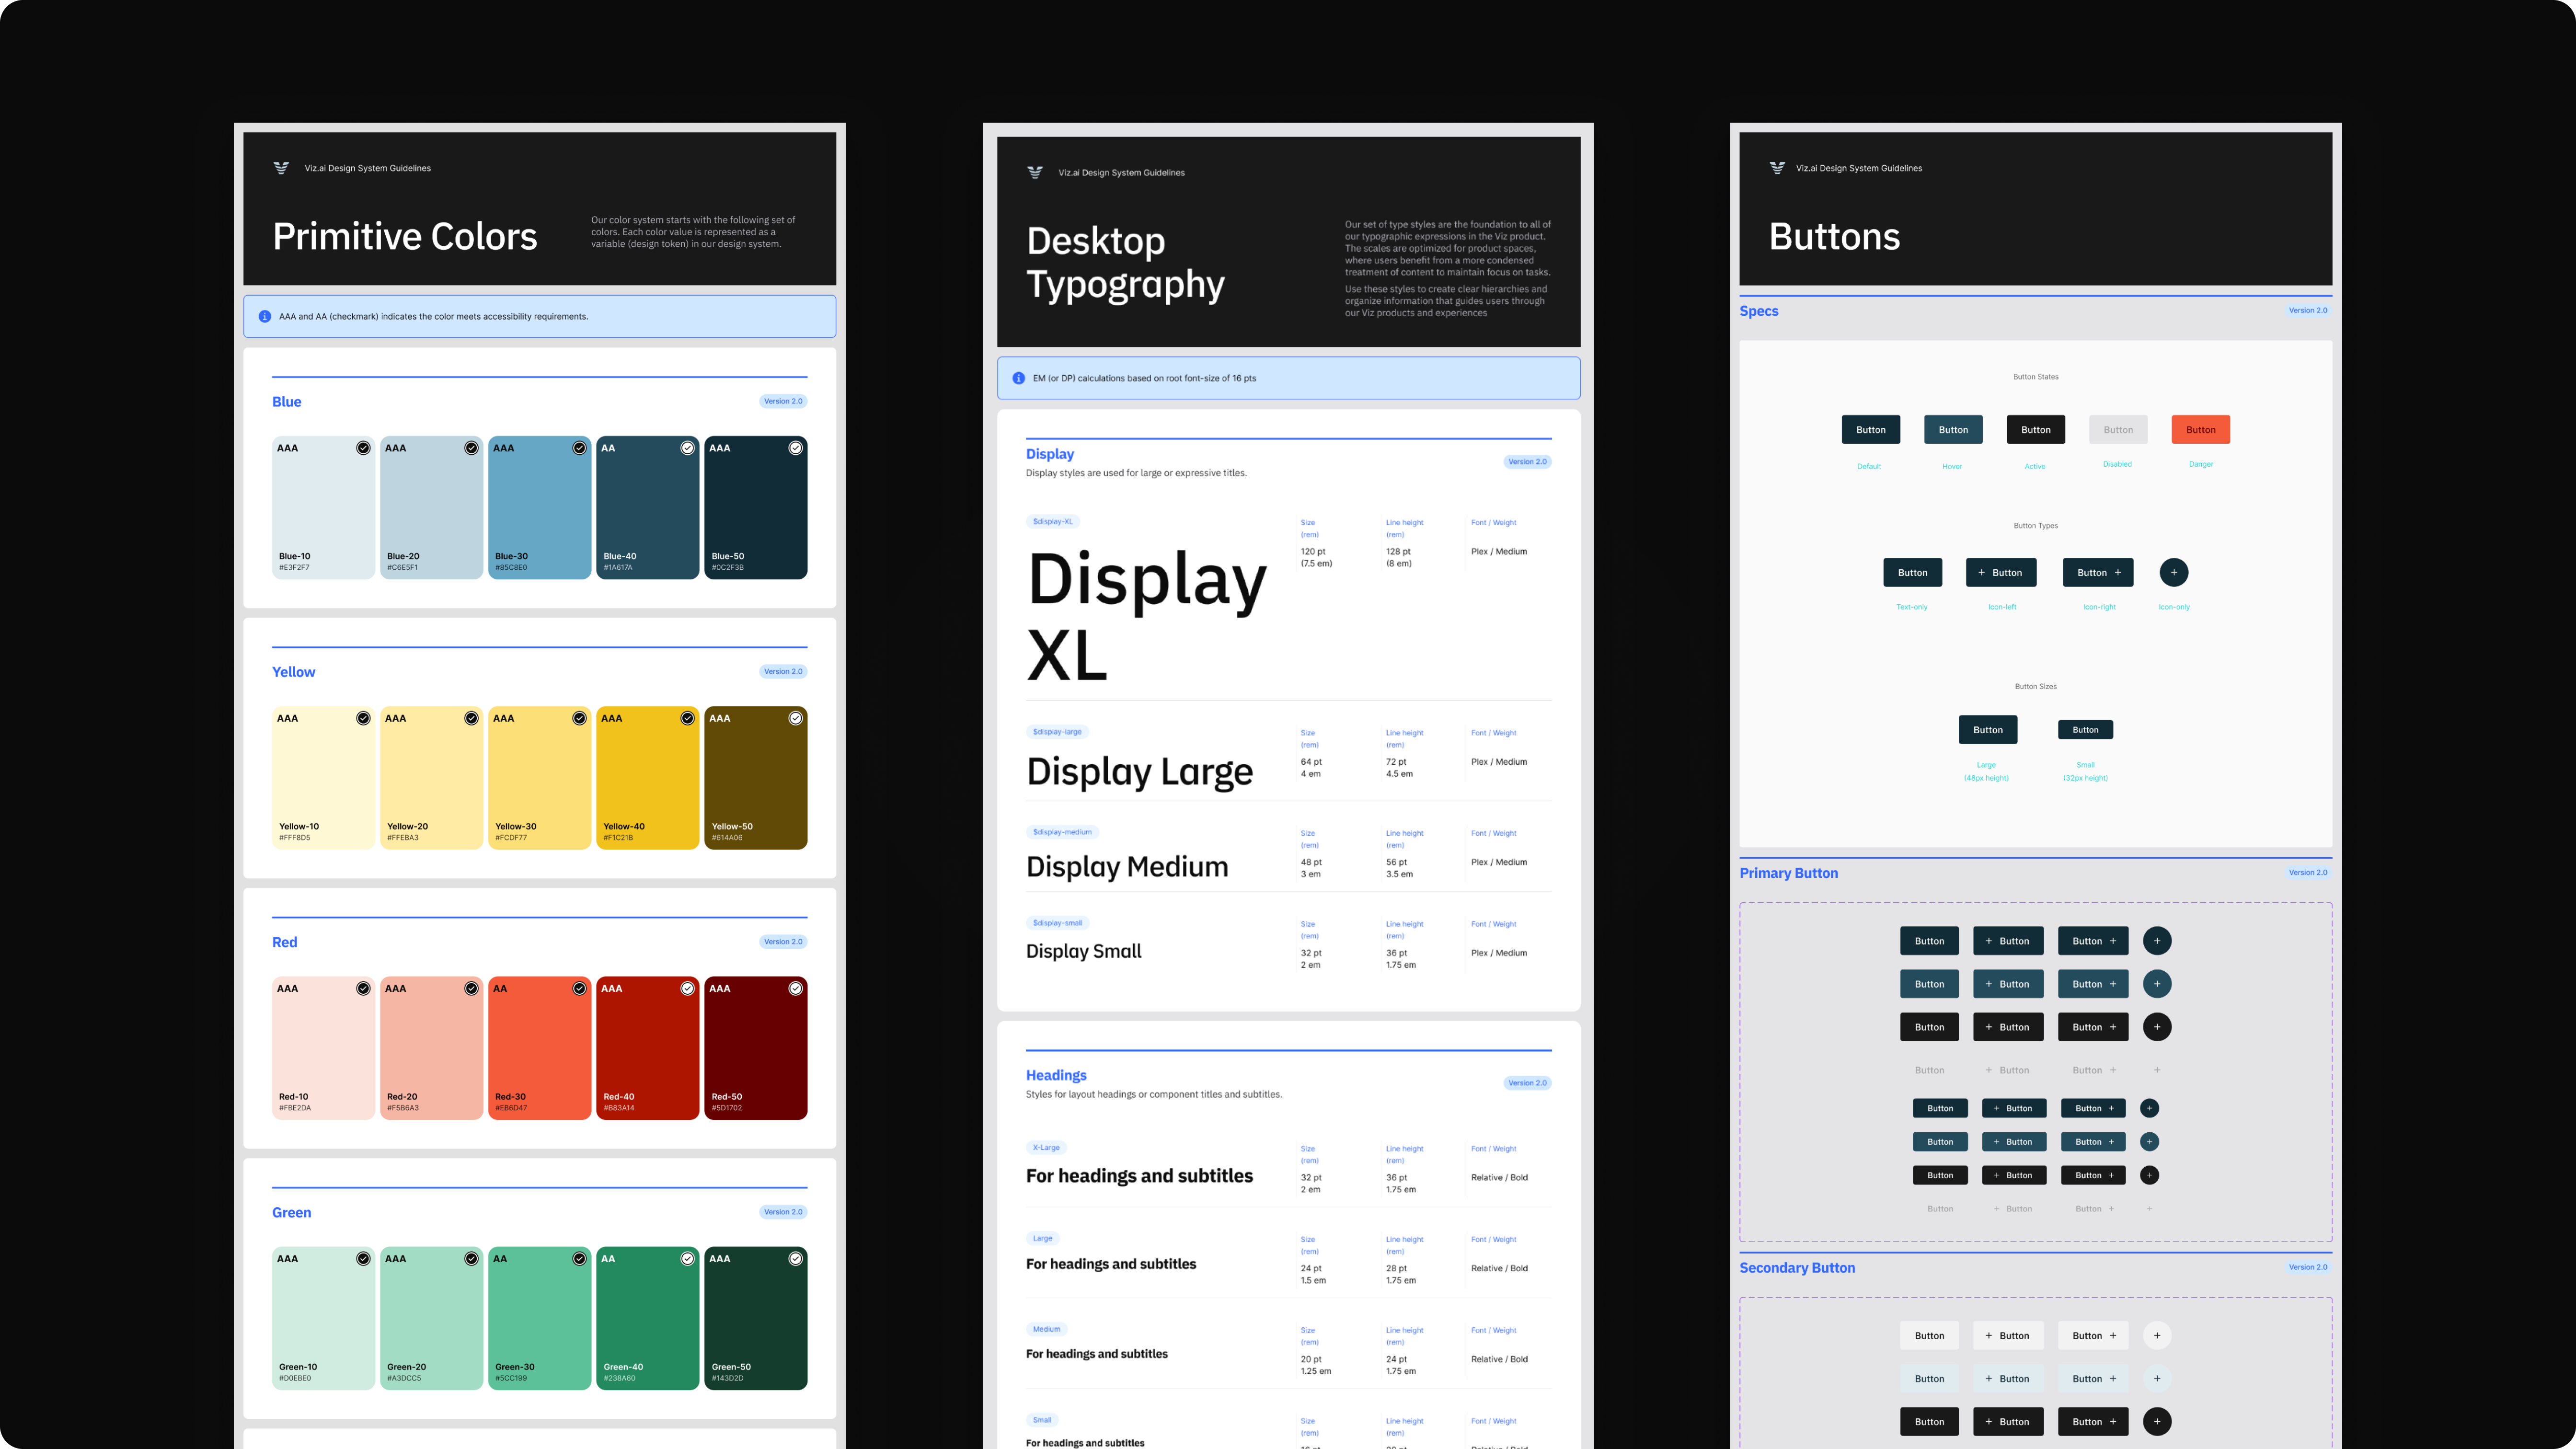The image size is (2576, 1449).
Task: Click the checkmark icon on the Blue-30 swatch
Action: pos(579,448)
